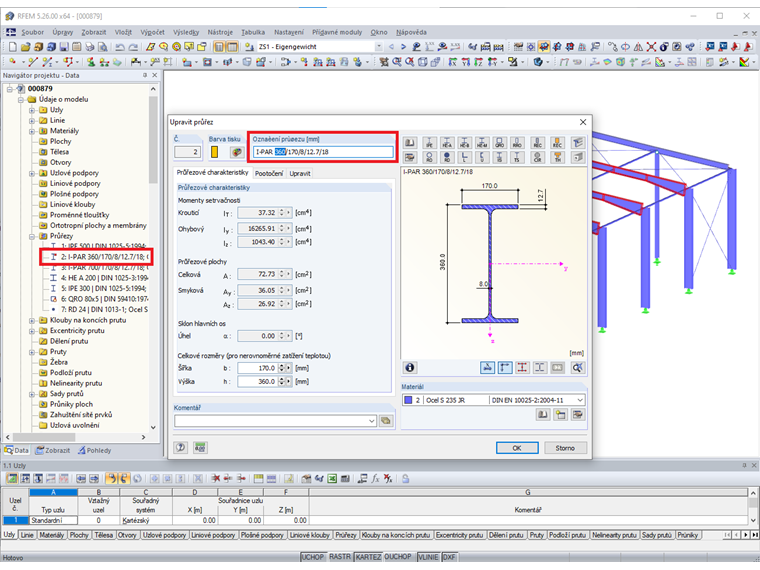Toggle RASTR grid in status bar

[x=340, y=557]
